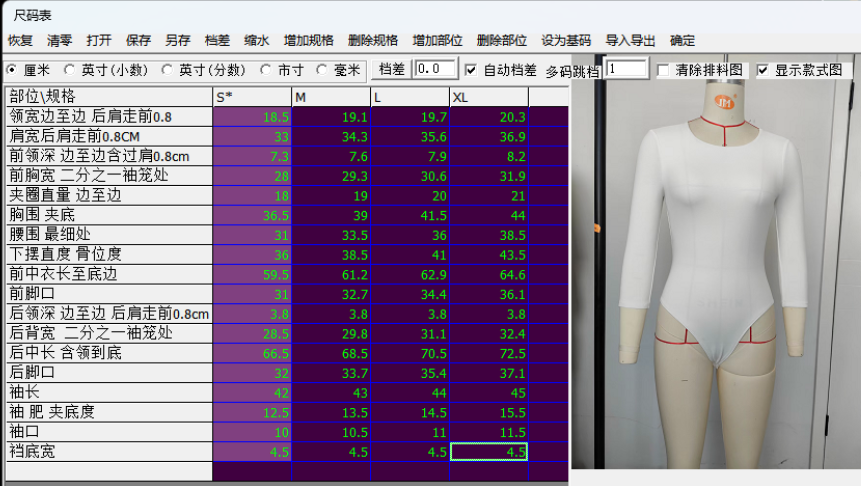The height and width of the screenshot is (486, 861).
Task: Click 删除部位 to delete a measurement row
Action: (x=501, y=41)
